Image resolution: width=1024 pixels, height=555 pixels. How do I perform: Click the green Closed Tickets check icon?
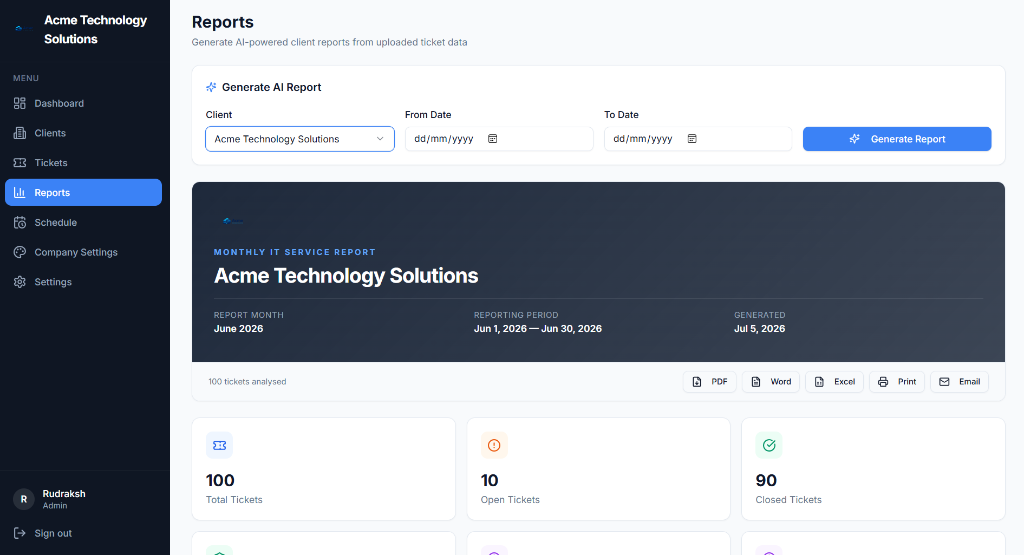769,445
